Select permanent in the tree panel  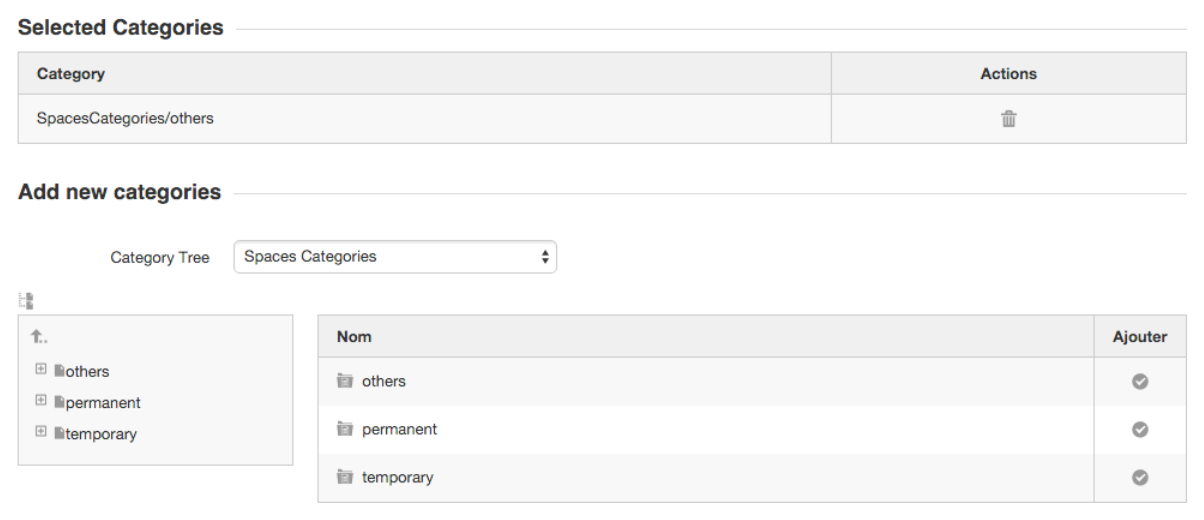tap(103, 403)
